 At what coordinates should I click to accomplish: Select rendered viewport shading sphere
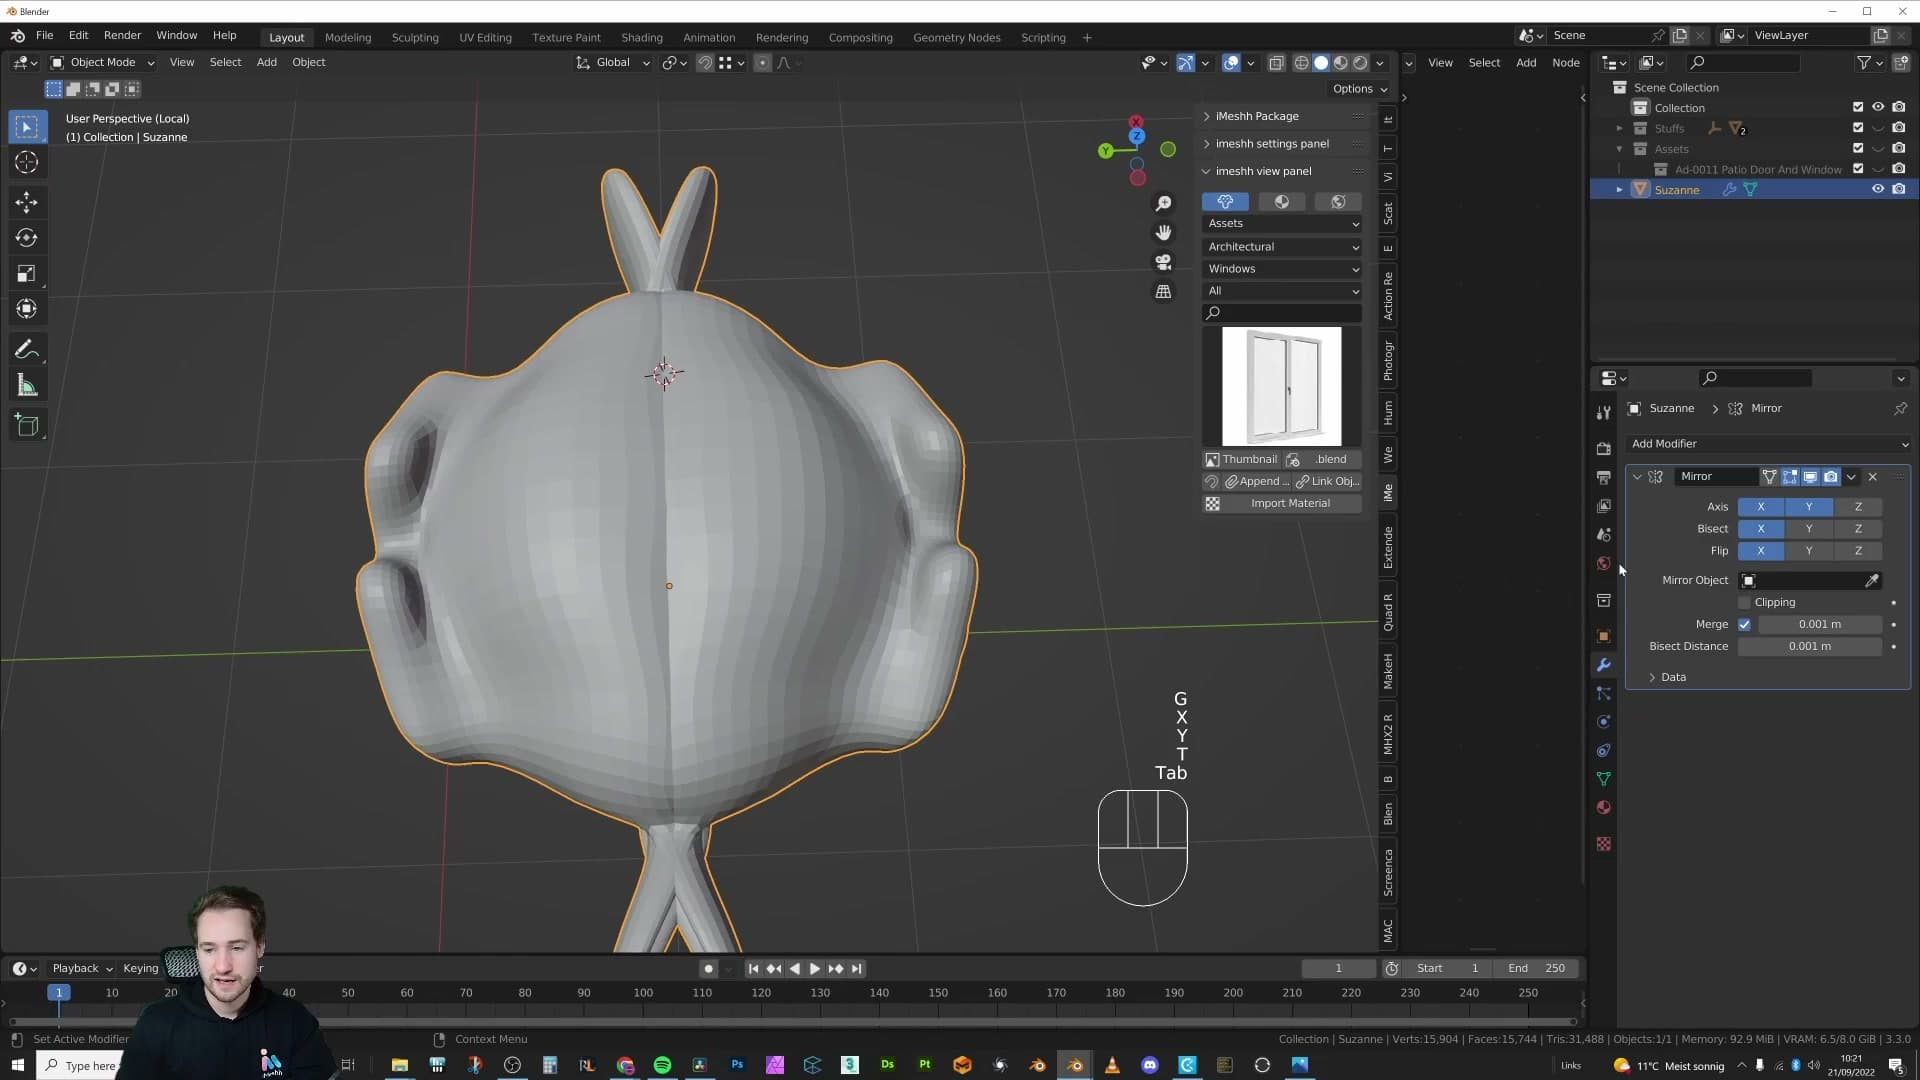pos(1360,63)
